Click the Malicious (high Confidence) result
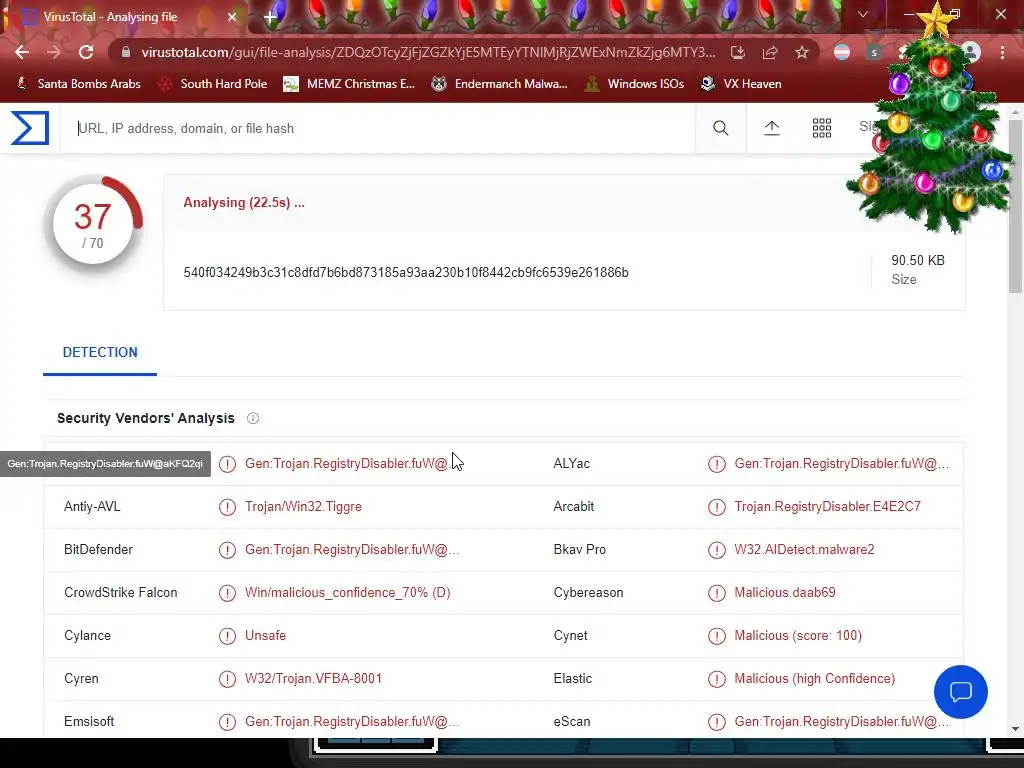1024x768 pixels. (x=814, y=679)
